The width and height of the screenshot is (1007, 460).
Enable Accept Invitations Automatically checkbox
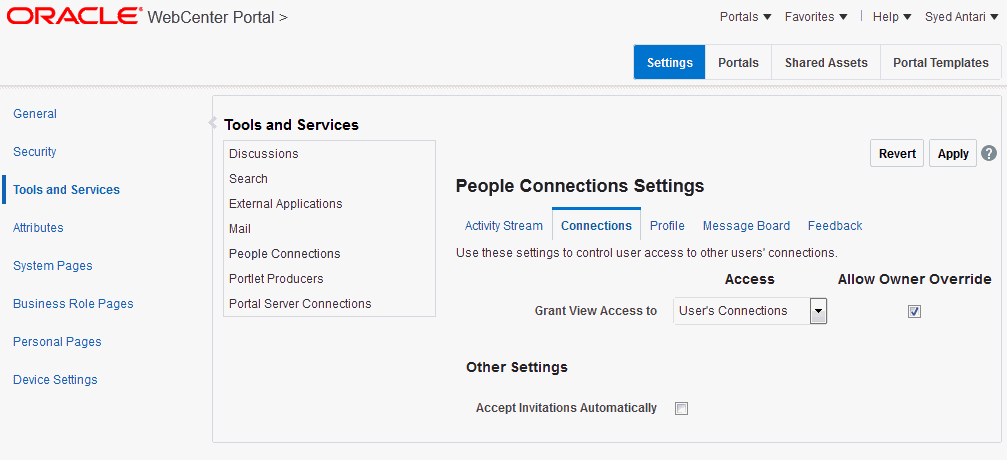[x=681, y=409]
